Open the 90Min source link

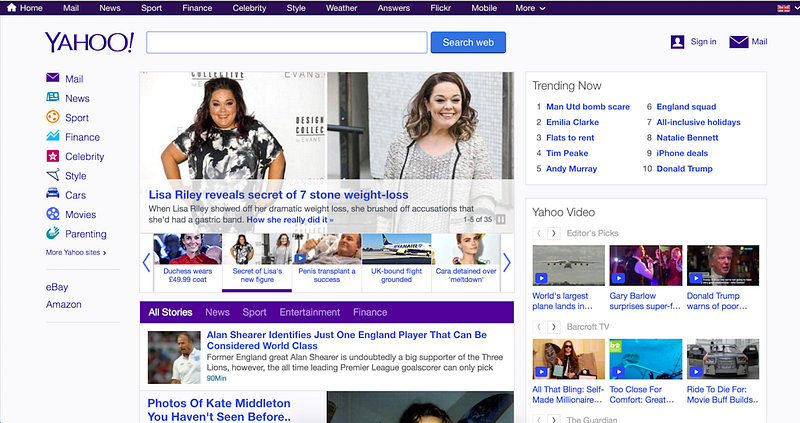pyautogui.click(x=216, y=378)
